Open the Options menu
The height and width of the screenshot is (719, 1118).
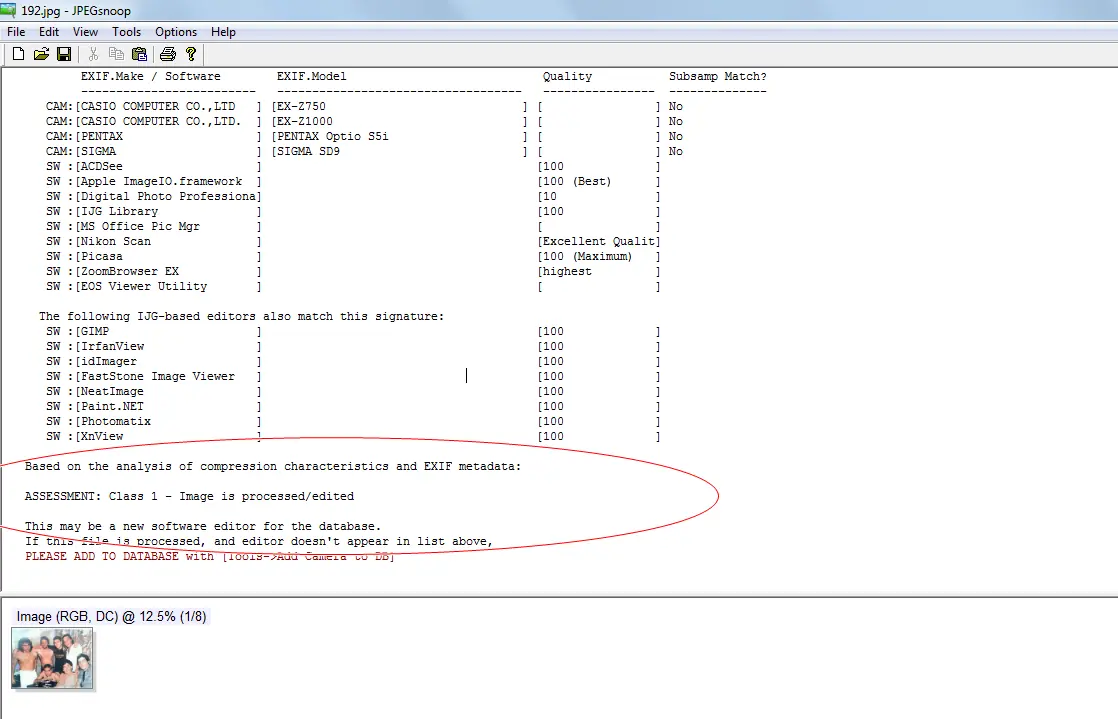point(176,32)
